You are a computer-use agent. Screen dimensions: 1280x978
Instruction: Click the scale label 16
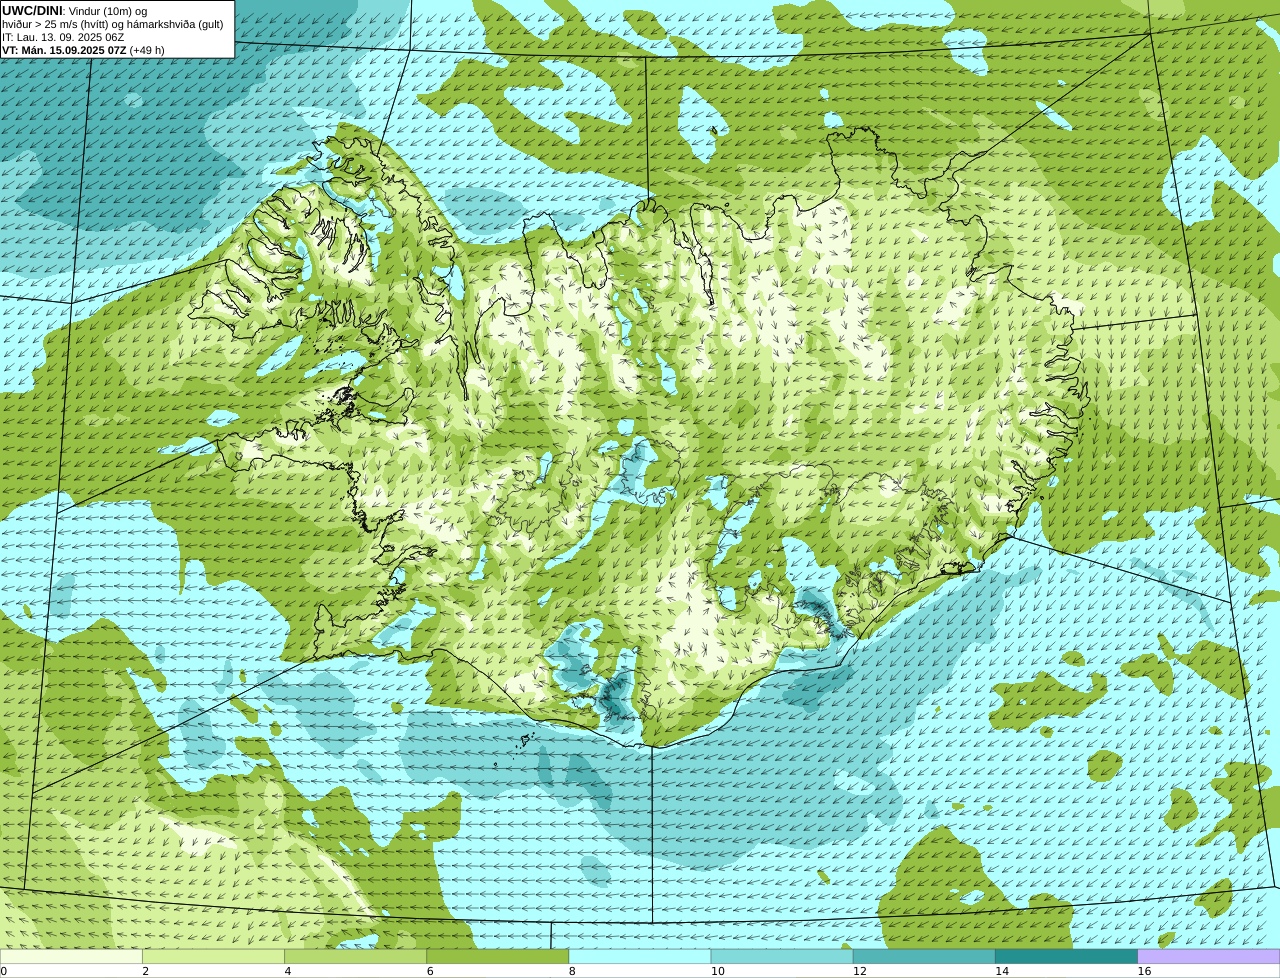(1144, 971)
